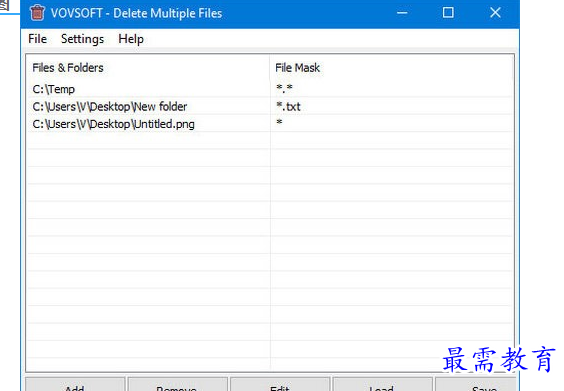Screen dimensions: 564x391
Task: Click the Load button
Action: point(382,385)
